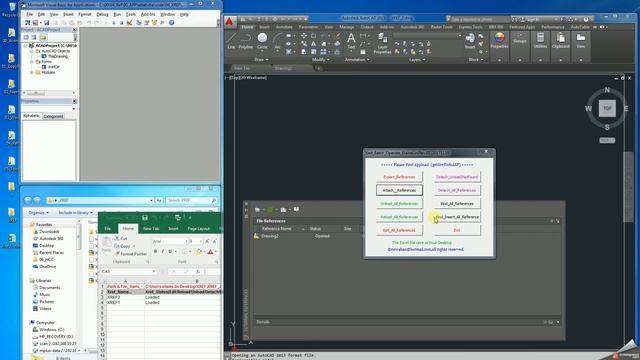Open the Debug menu in VBA editor
Image resolution: width=640 pixels, height=360 pixels.
[102, 14]
